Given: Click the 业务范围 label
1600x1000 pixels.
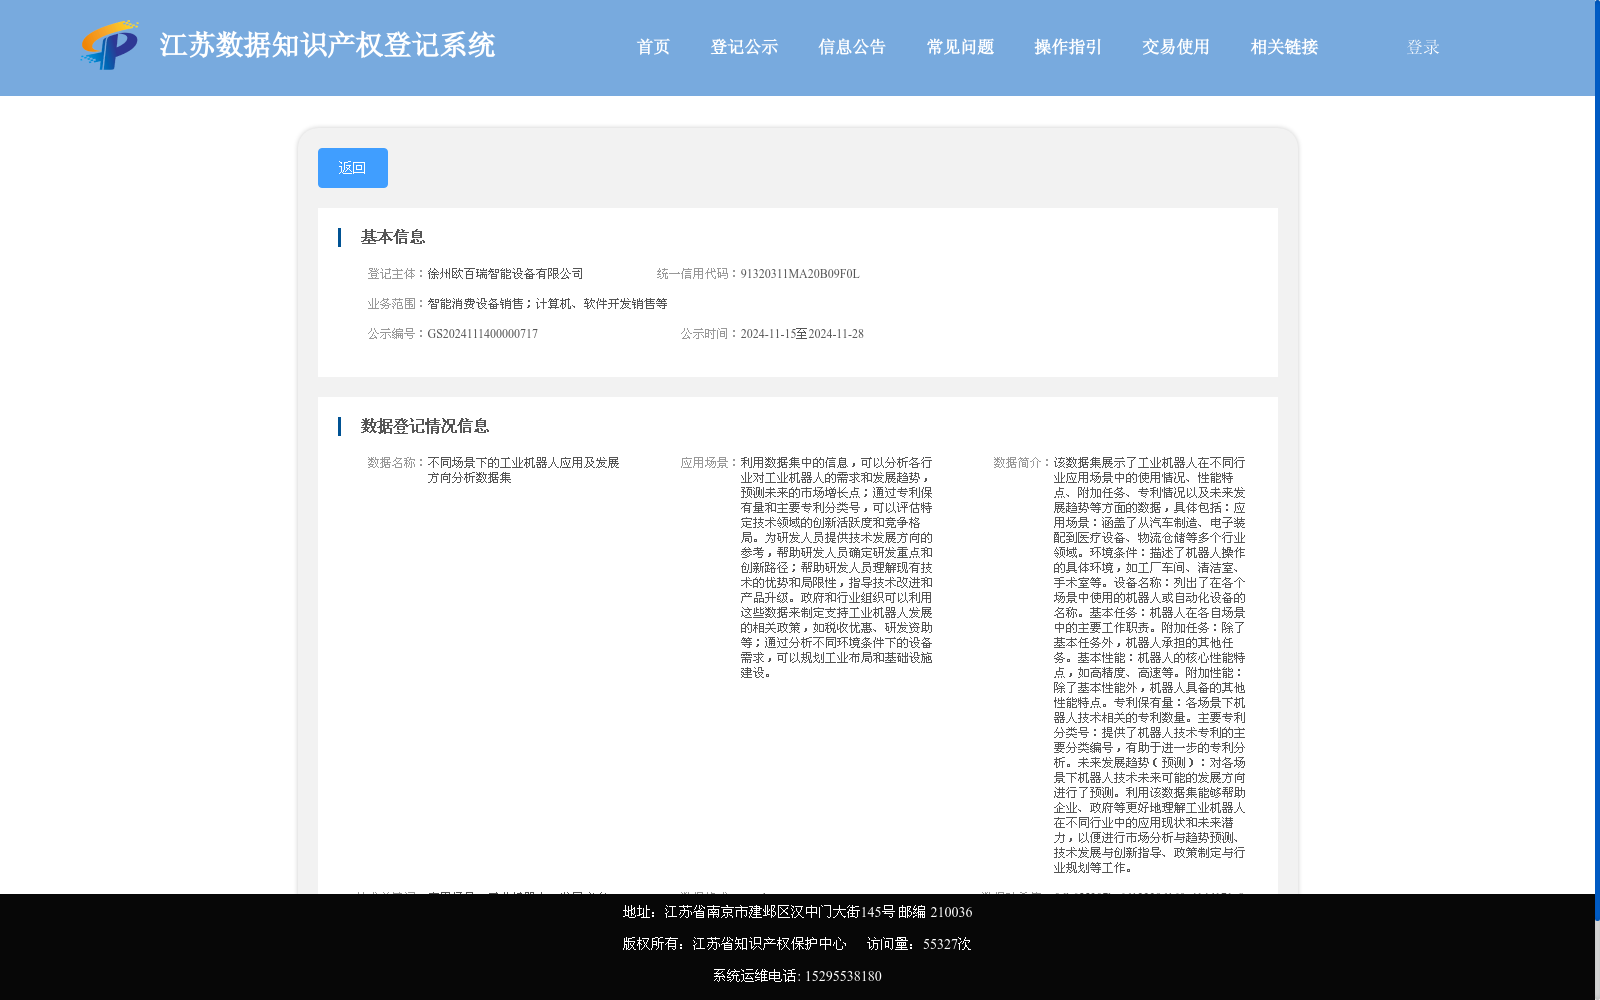Looking at the screenshot, I should [x=394, y=304].
